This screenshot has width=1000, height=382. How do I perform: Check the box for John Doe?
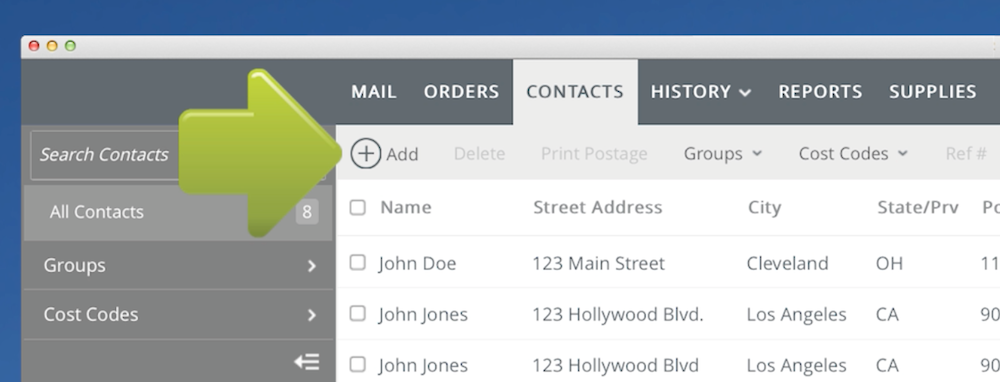[x=358, y=263]
